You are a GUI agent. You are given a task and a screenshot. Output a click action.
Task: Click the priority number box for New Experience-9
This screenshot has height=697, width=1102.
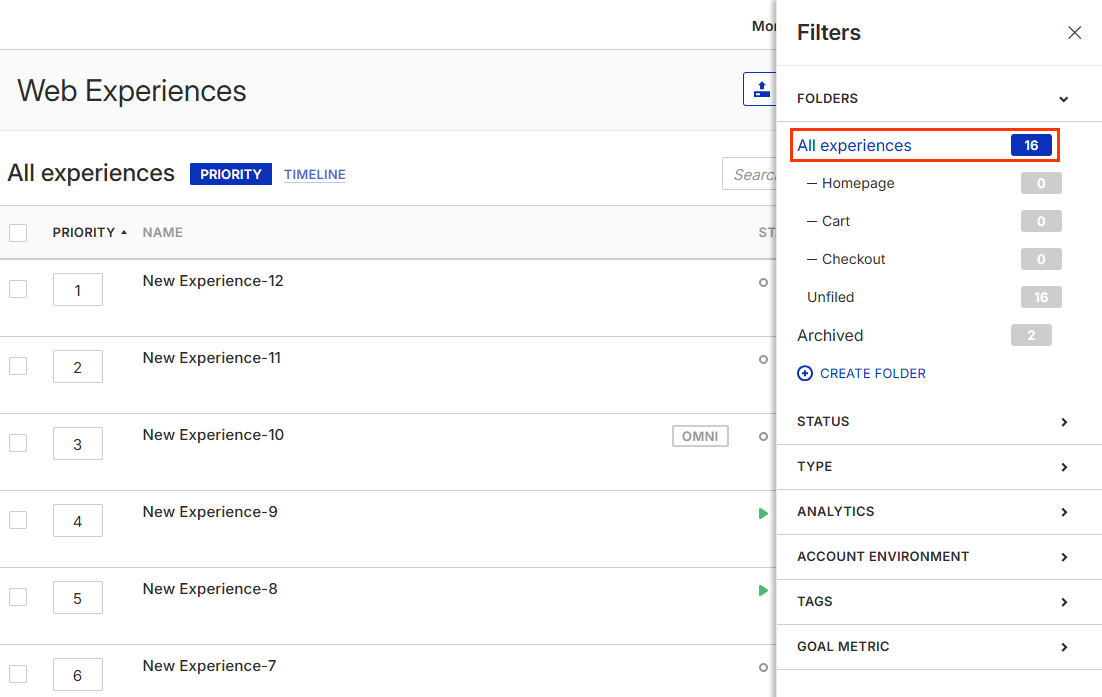coord(78,521)
